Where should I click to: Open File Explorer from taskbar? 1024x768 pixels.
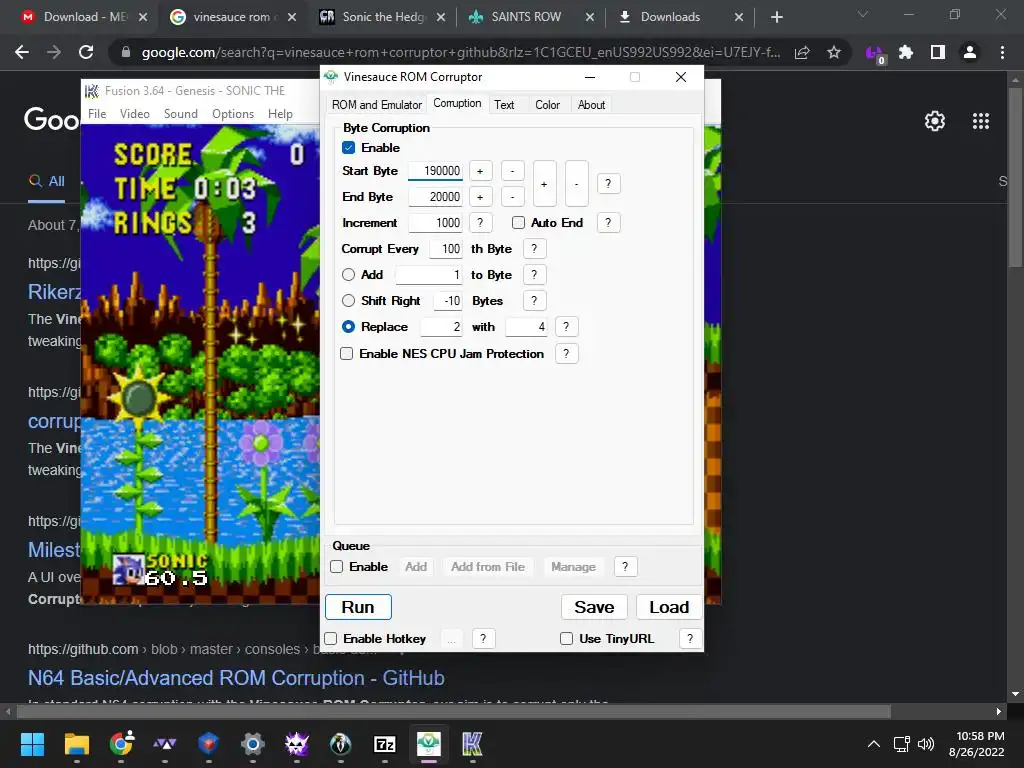tap(77, 744)
